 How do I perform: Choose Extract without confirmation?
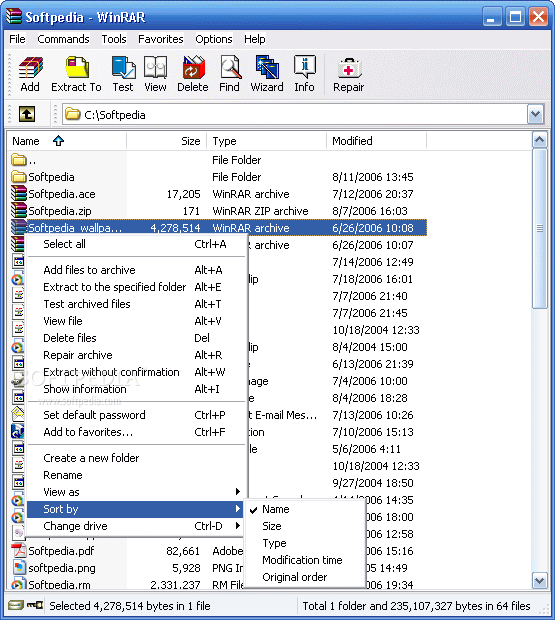pos(136,372)
